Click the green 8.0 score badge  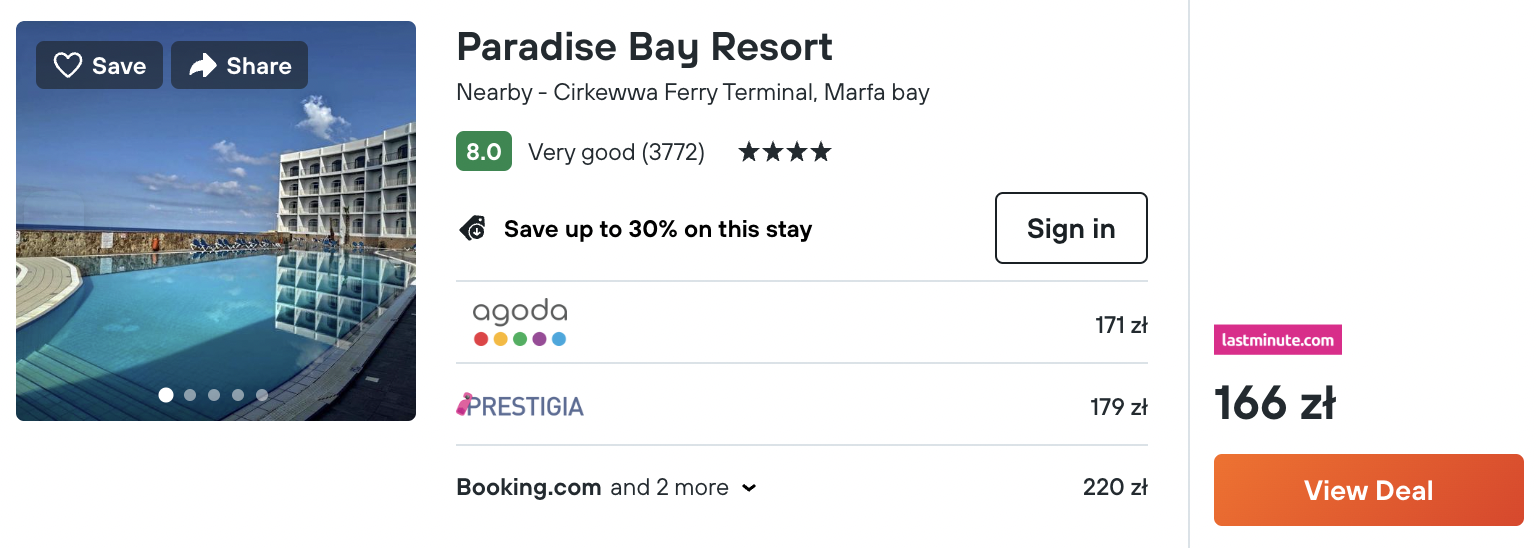[484, 152]
